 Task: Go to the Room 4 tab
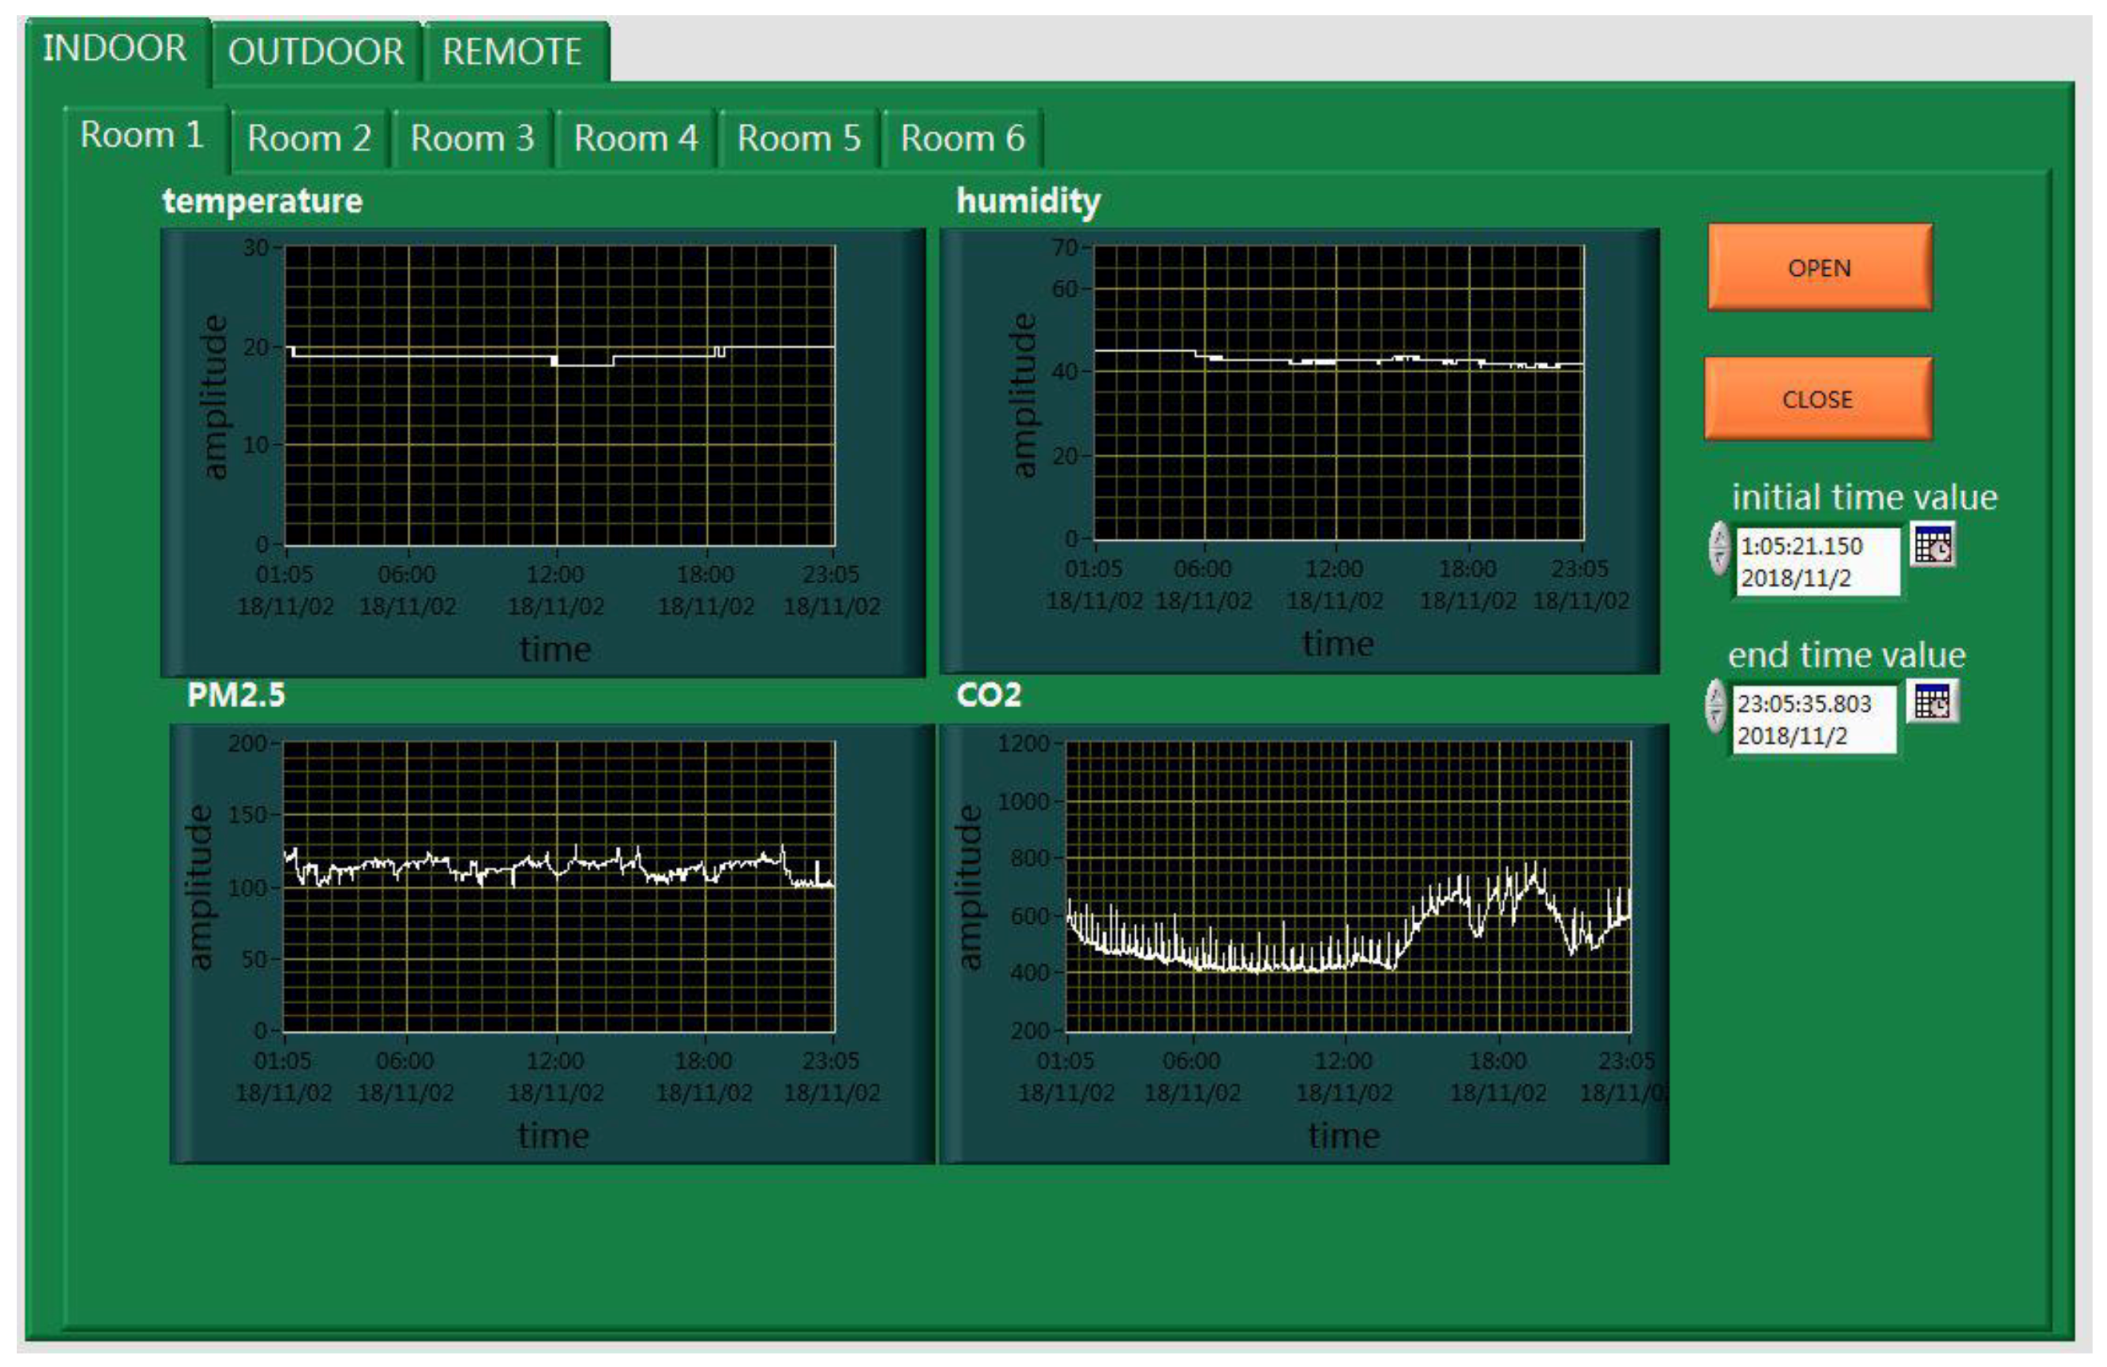(635, 138)
